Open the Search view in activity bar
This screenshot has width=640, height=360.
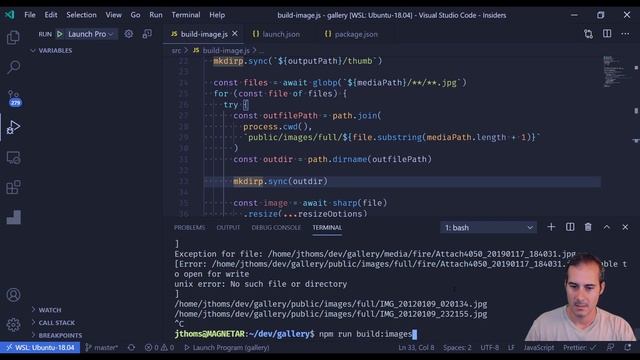13,67
